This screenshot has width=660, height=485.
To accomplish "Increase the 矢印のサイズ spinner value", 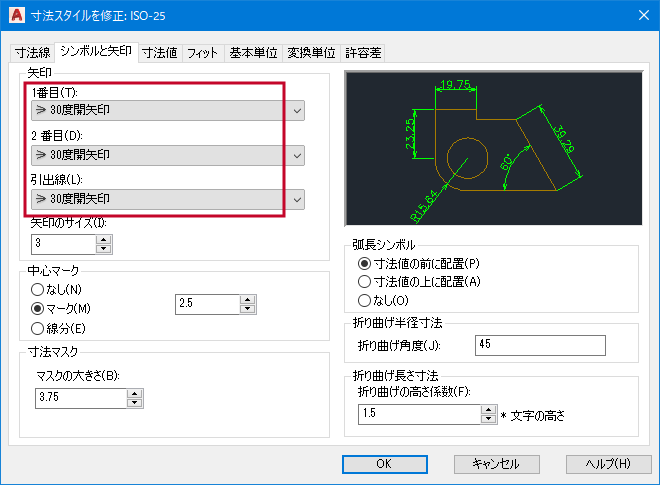I will coord(105,238).
